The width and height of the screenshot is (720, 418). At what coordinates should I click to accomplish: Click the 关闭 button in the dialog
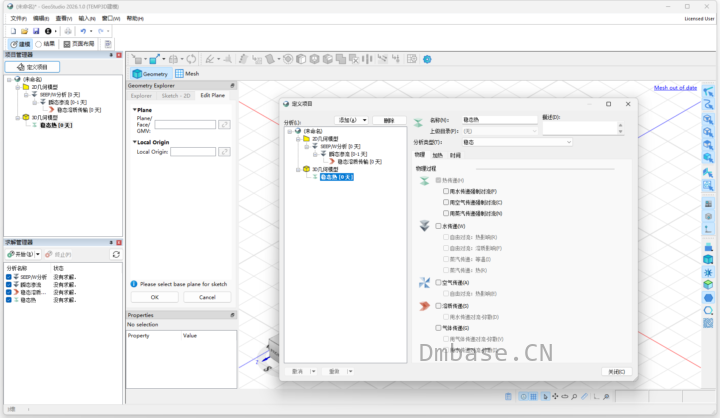pyautogui.click(x=617, y=372)
